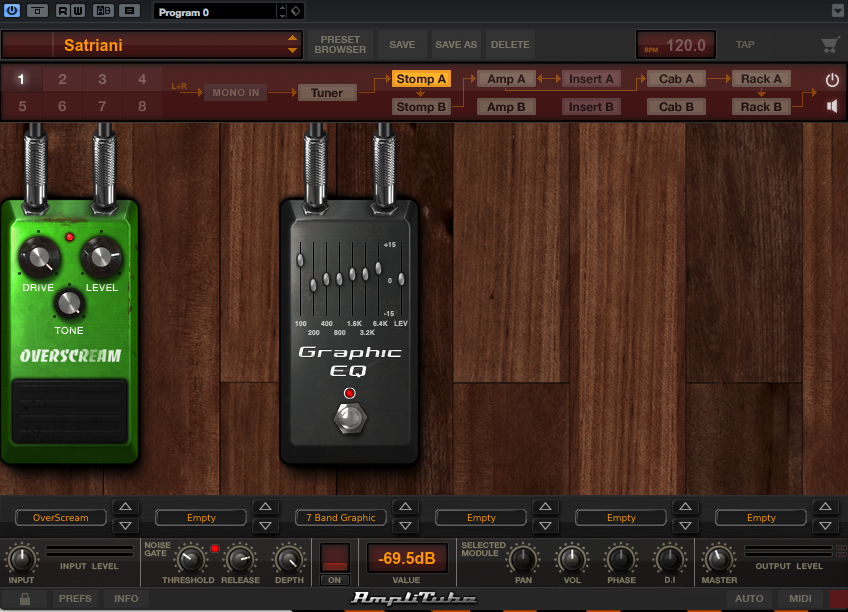Click the DELETE preset button
The height and width of the screenshot is (612, 848).
(510, 45)
